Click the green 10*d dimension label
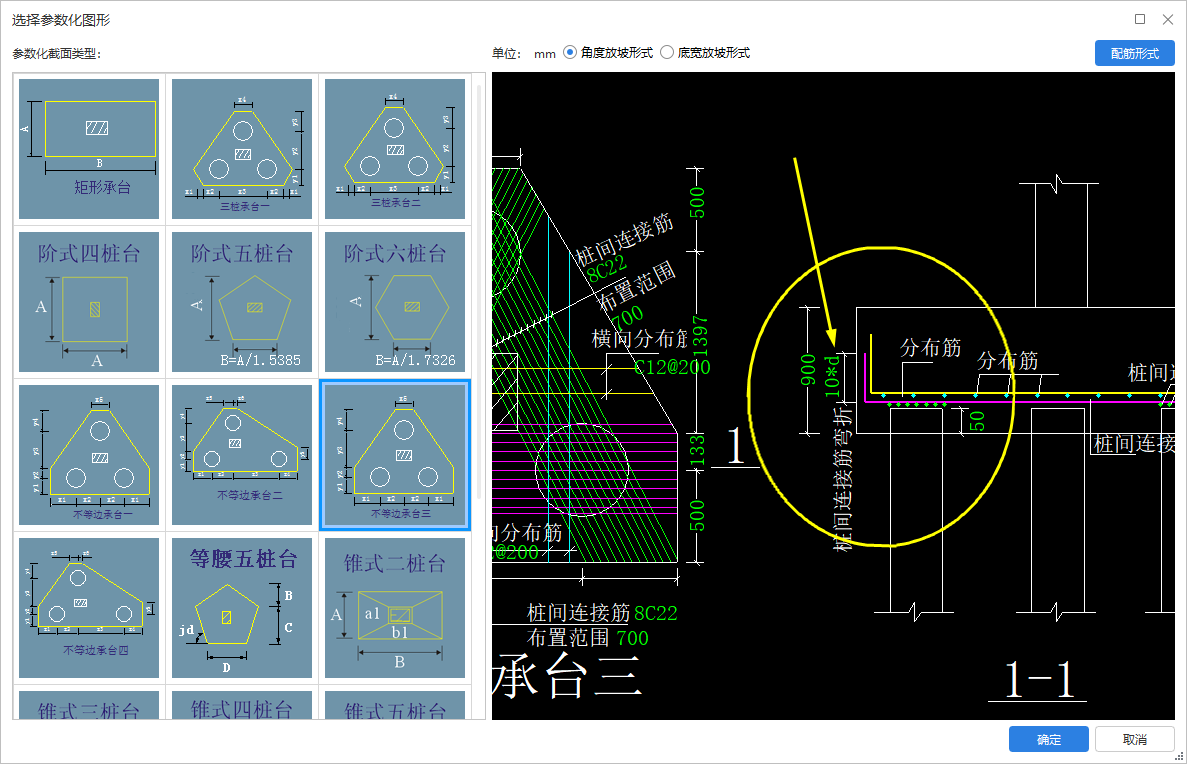The image size is (1187, 764). (832, 376)
